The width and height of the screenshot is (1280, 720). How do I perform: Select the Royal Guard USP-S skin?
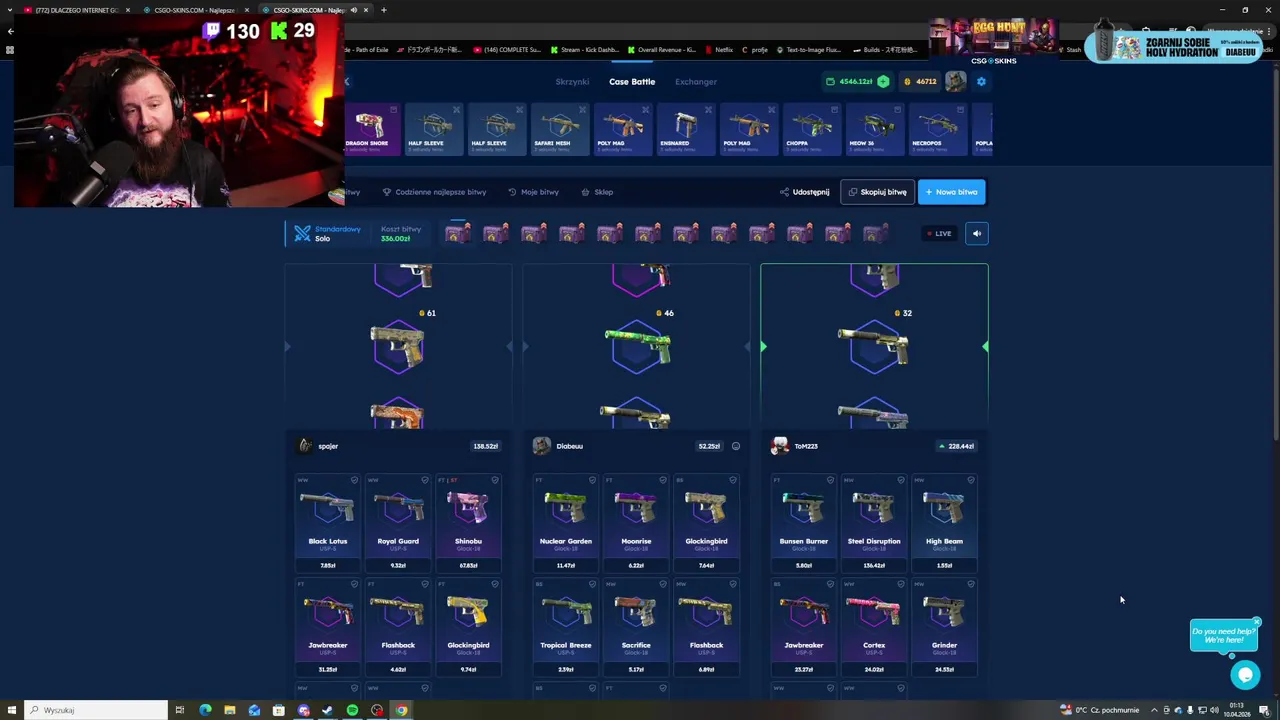pyautogui.click(x=398, y=523)
